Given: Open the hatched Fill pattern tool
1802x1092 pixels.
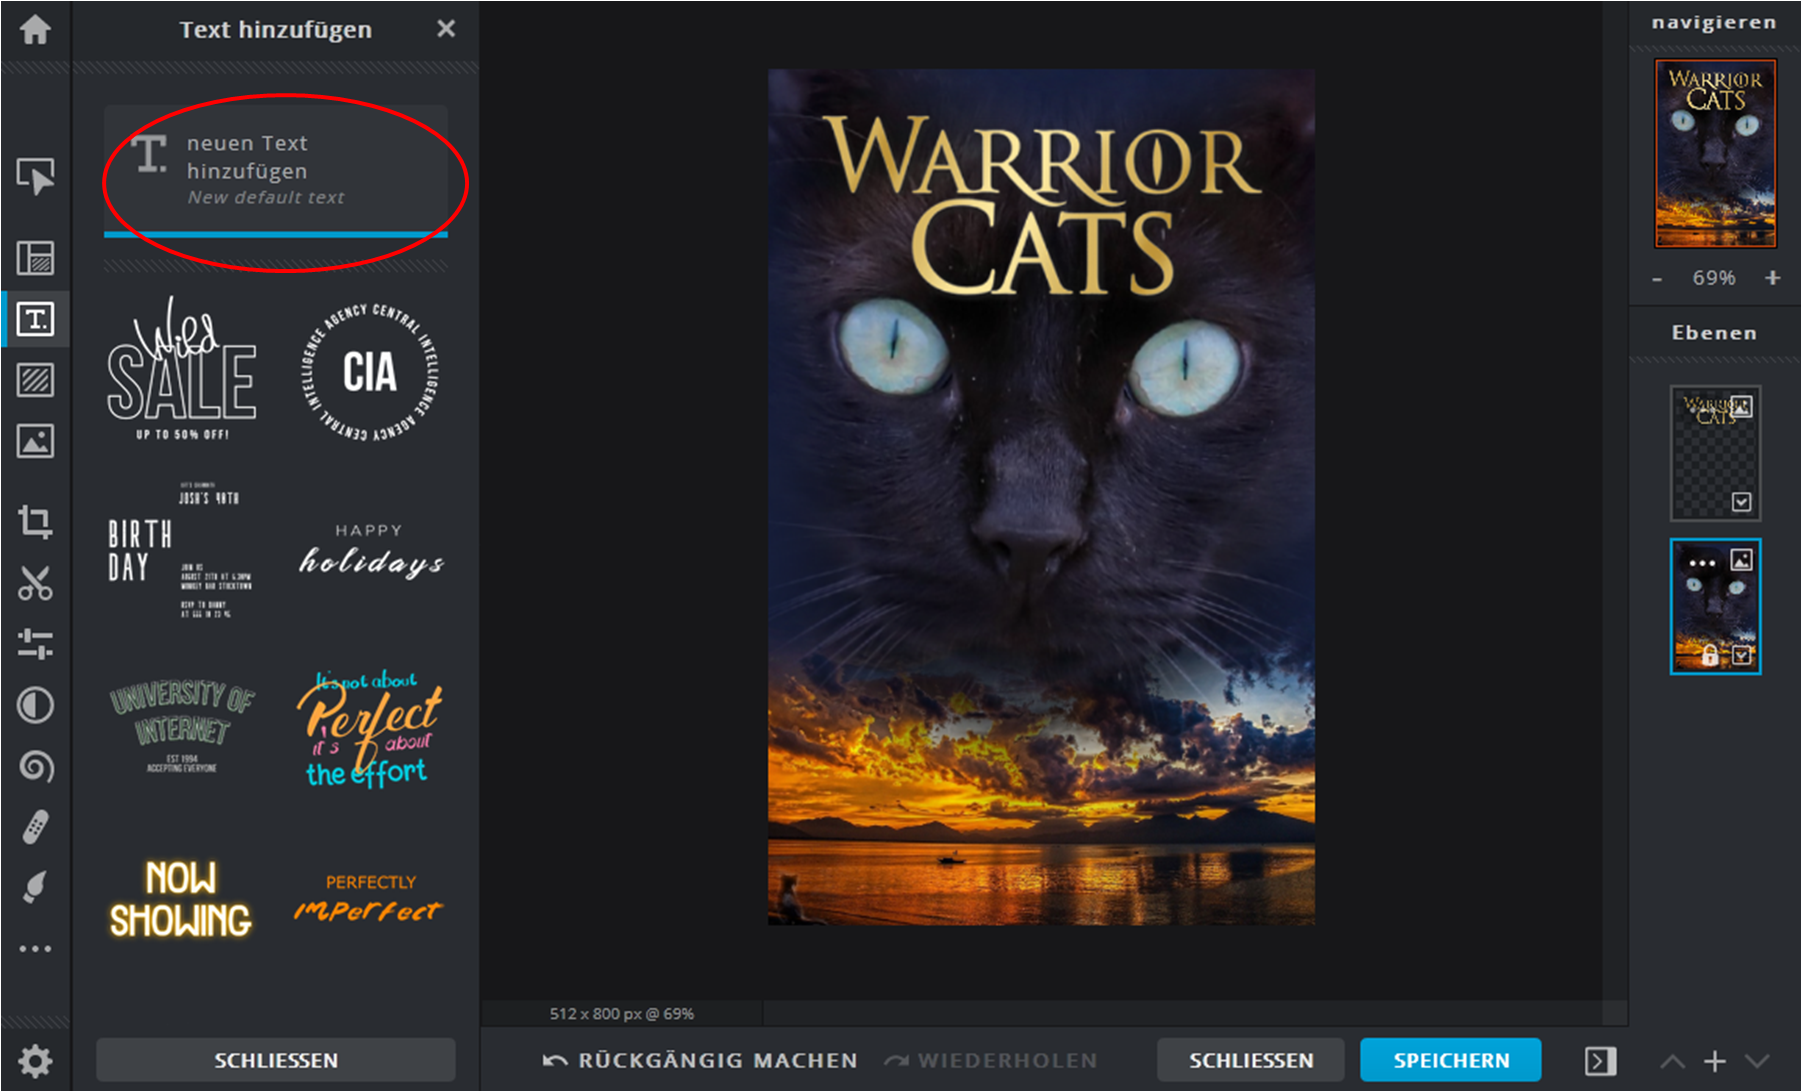Looking at the screenshot, I should pos(36,380).
